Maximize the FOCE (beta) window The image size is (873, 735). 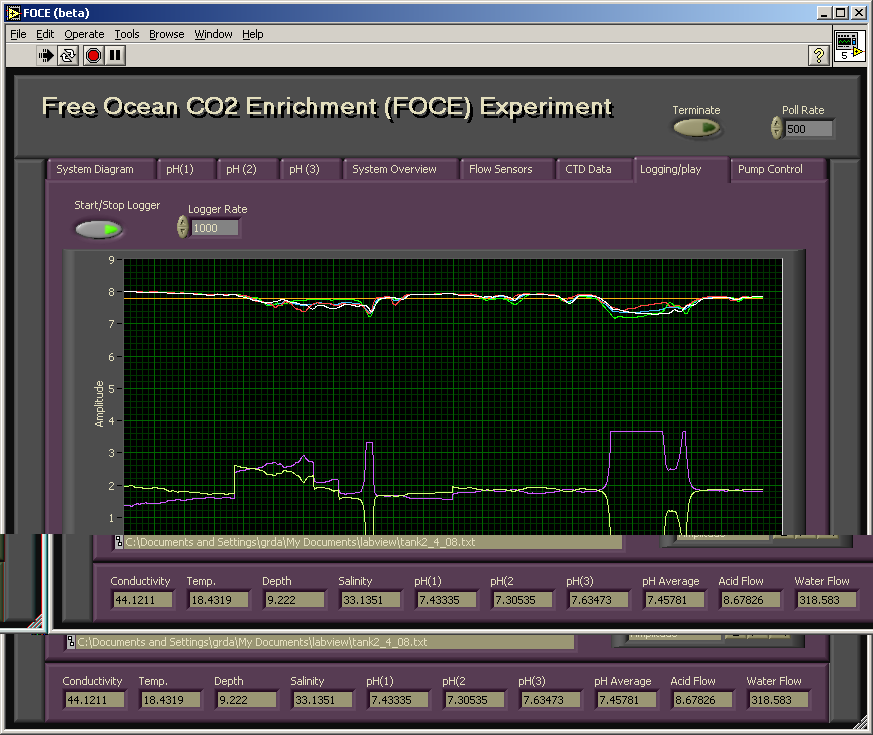tap(840, 13)
